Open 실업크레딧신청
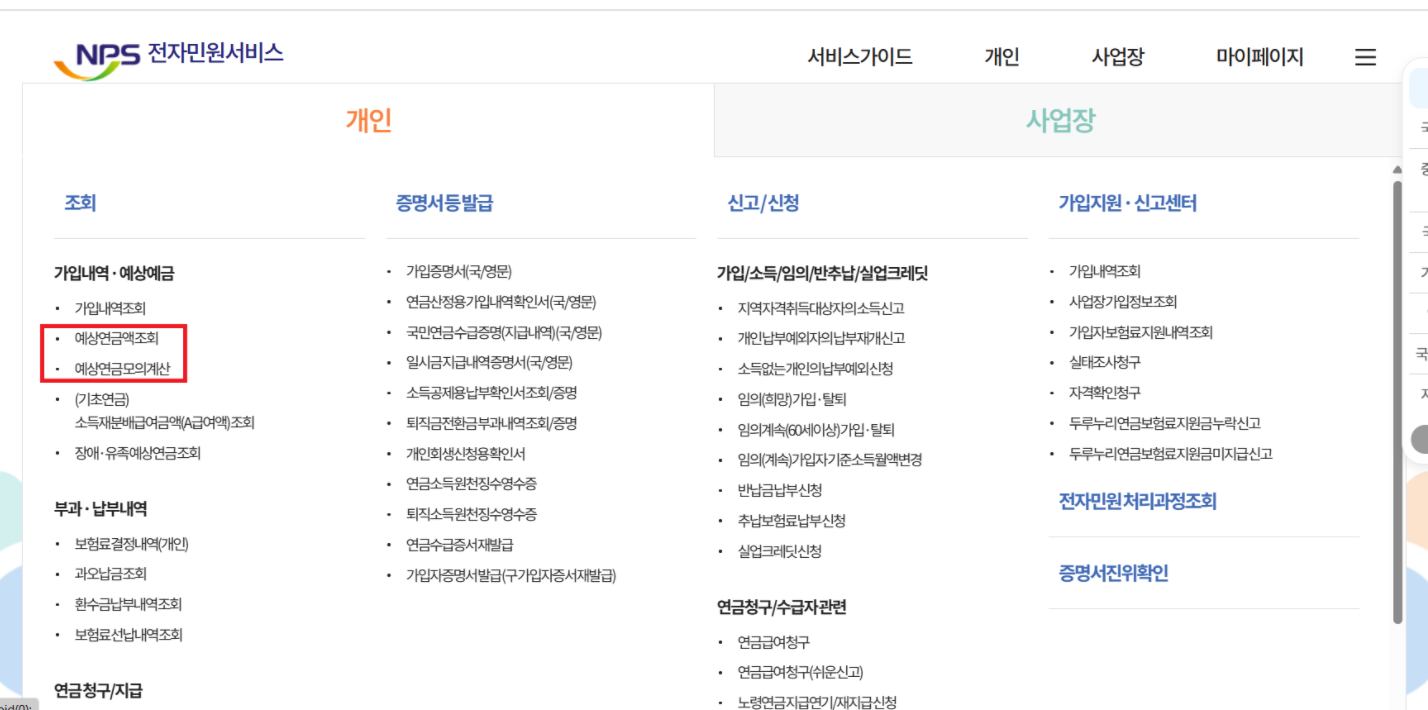 coord(779,551)
